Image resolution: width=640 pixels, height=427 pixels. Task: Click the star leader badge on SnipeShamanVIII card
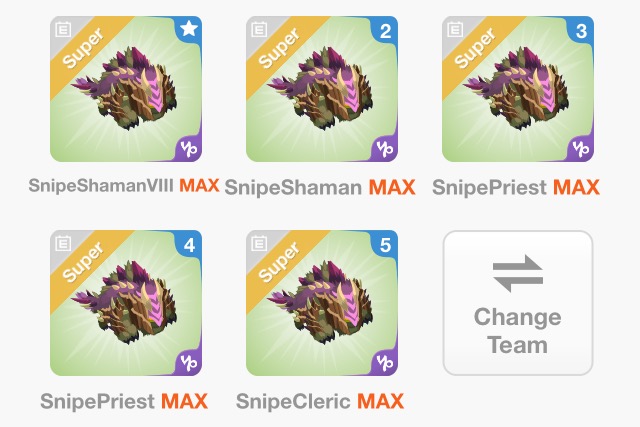pyautogui.click(x=189, y=29)
